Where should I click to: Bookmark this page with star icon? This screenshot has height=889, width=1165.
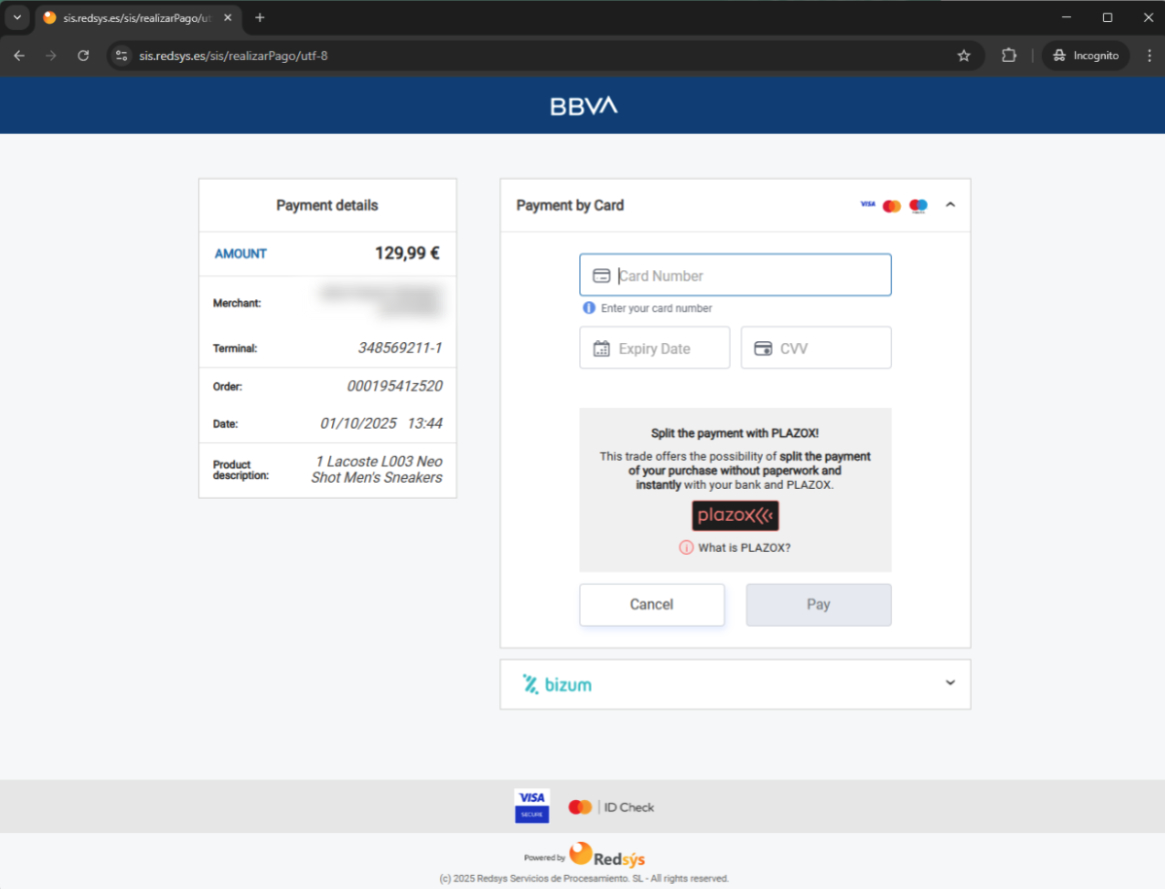[964, 56]
